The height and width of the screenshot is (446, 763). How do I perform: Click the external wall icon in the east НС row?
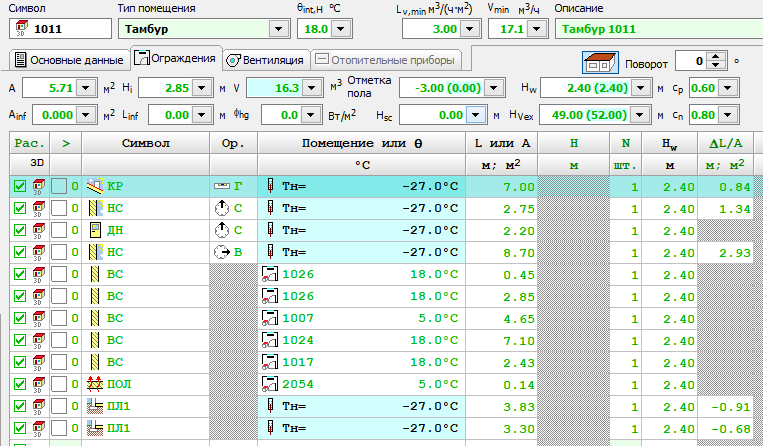(x=95, y=252)
